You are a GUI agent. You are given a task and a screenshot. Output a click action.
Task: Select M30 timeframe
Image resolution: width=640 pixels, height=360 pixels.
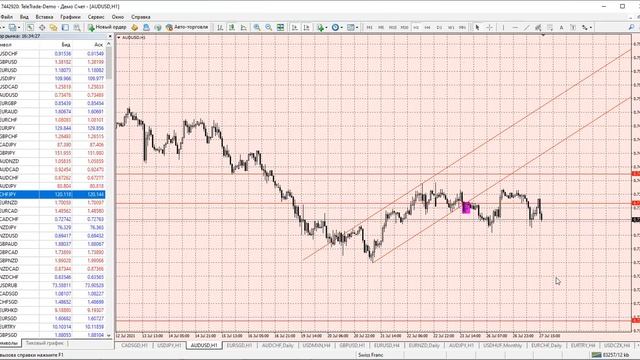tap(404, 27)
